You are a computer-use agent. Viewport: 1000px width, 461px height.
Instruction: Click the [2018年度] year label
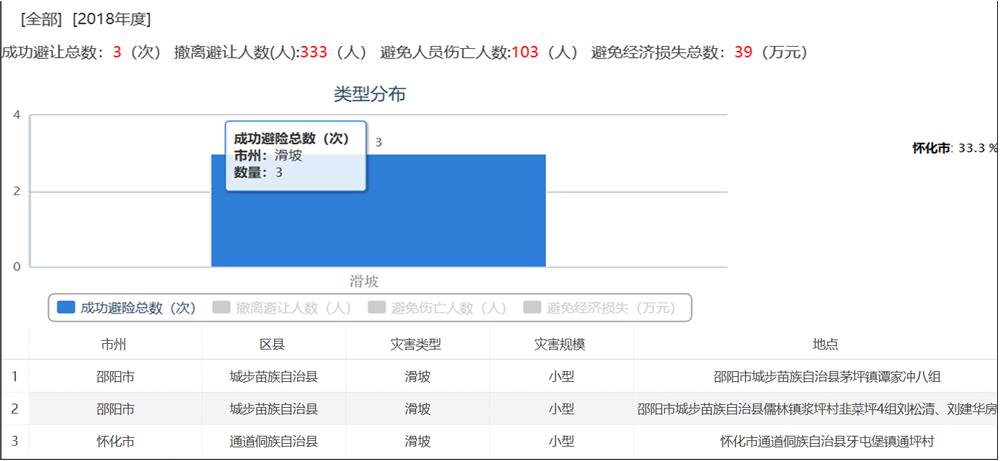pyautogui.click(x=112, y=19)
